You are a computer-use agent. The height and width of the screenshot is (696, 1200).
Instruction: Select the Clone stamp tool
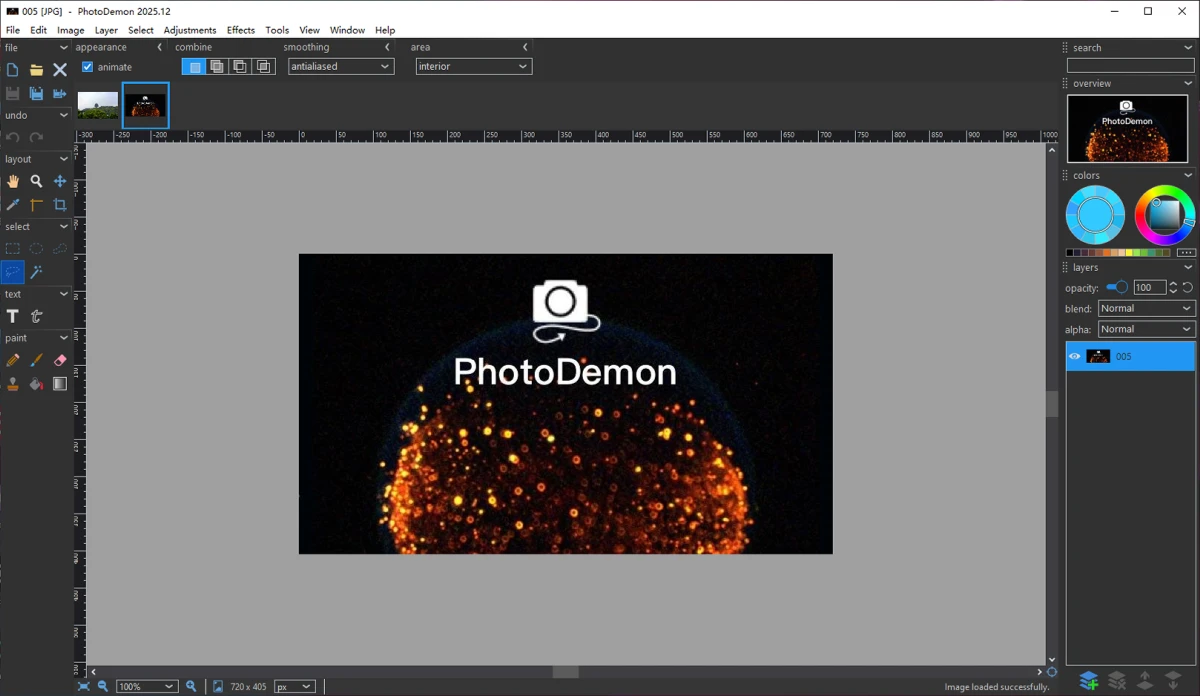pos(12,384)
